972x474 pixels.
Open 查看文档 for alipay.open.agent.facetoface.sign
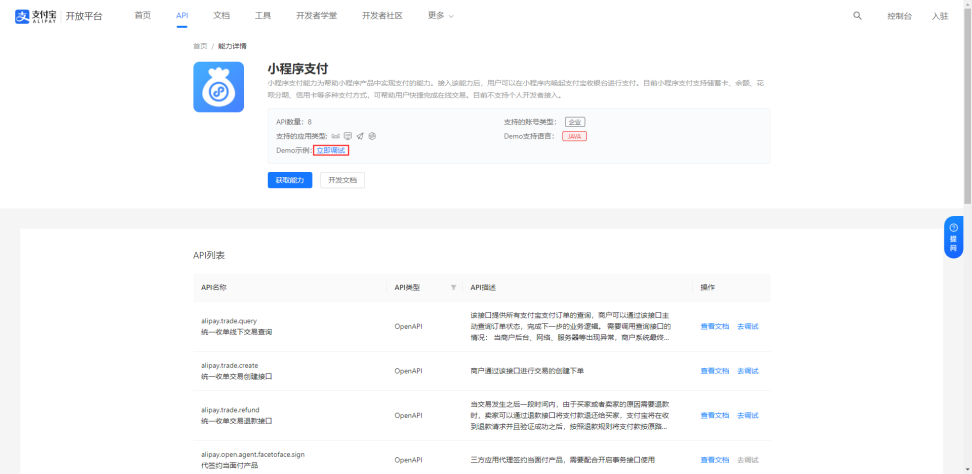point(715,460)
